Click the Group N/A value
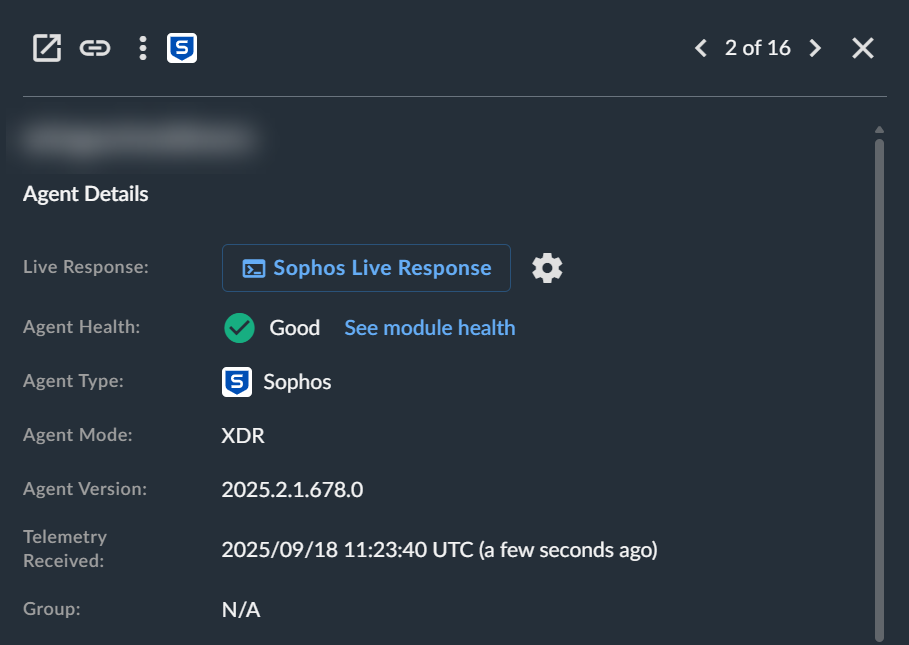Viewport: 909px width, 645px height. pyautogui.click(x=241, y=610)
